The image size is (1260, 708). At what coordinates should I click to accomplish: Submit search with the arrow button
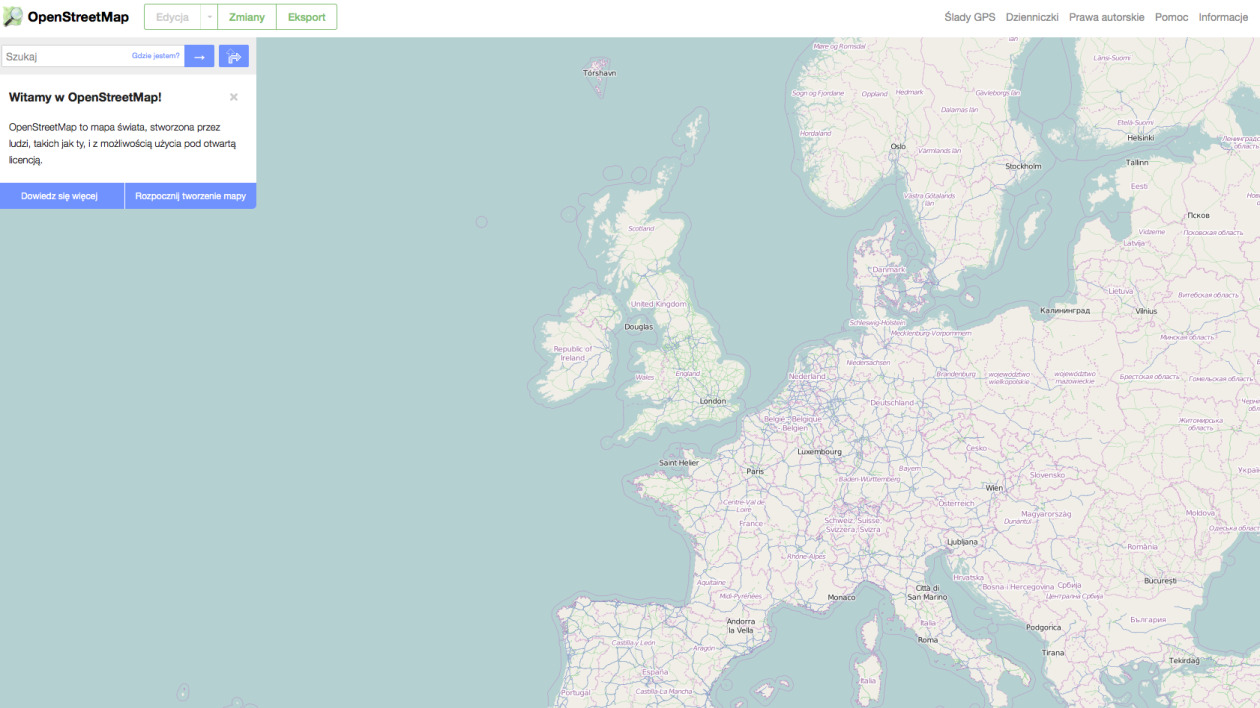click(x=199, y=57)
